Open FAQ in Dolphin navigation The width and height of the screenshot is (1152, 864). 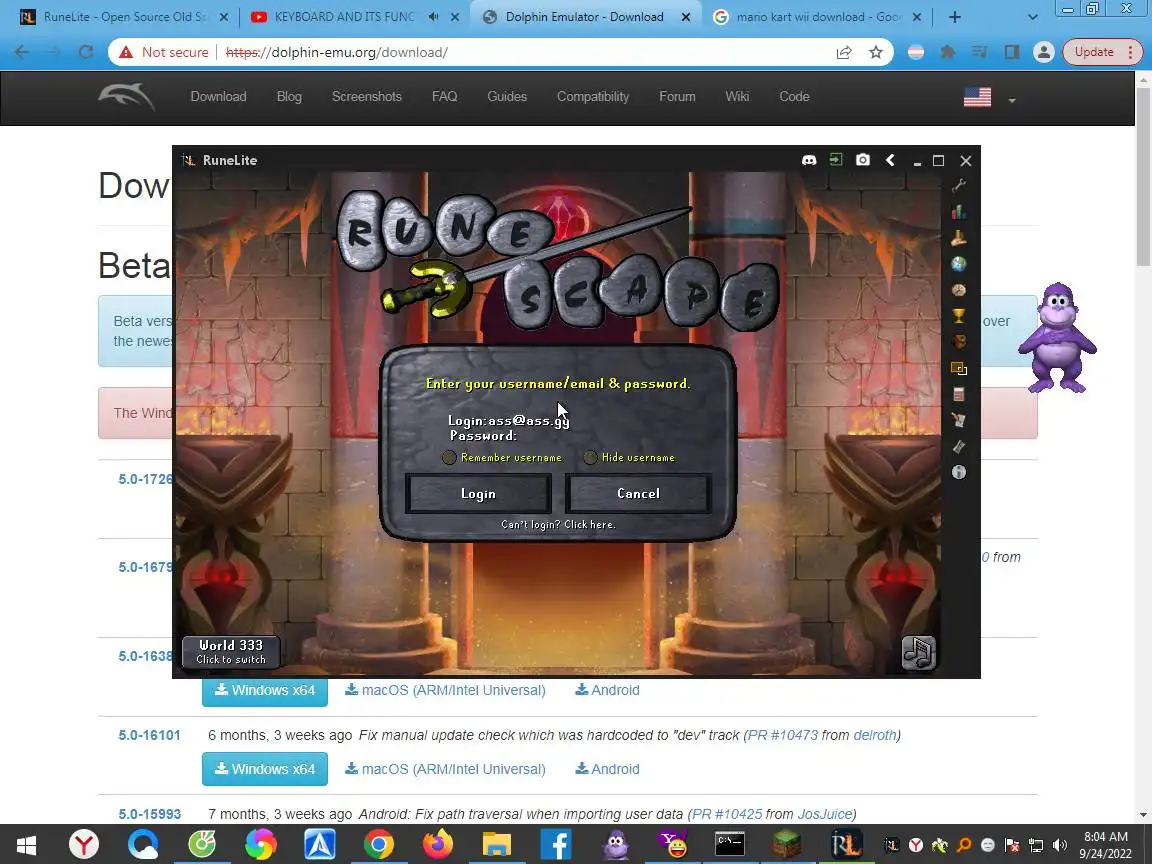pyautogui.click(x=444, y=96)
